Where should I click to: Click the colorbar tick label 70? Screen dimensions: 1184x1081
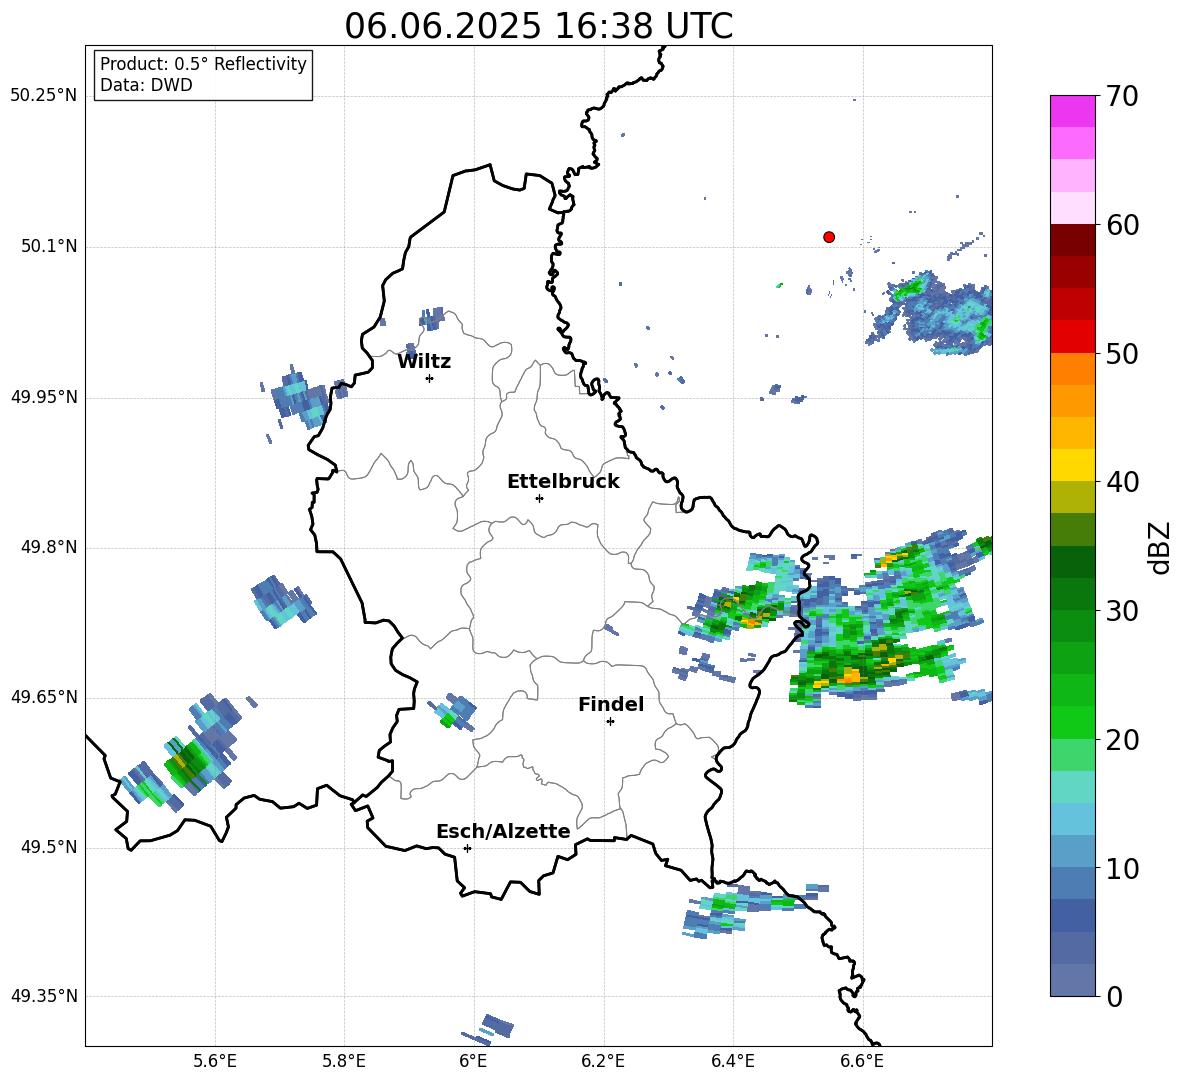click(x=1123, y=97)
